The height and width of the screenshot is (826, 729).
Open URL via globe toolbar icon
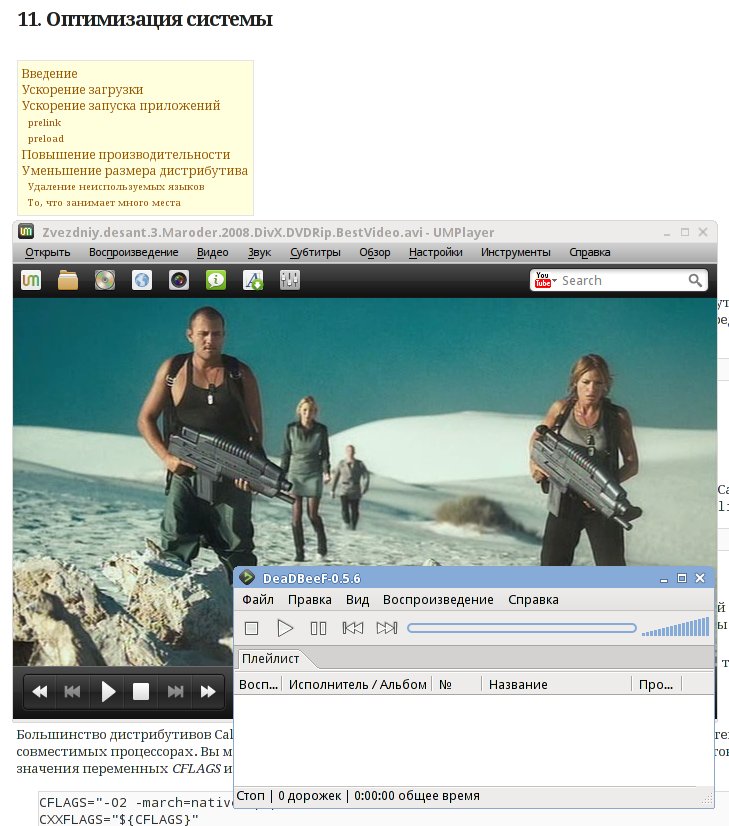pyautogui.click(x=142, y=280)
